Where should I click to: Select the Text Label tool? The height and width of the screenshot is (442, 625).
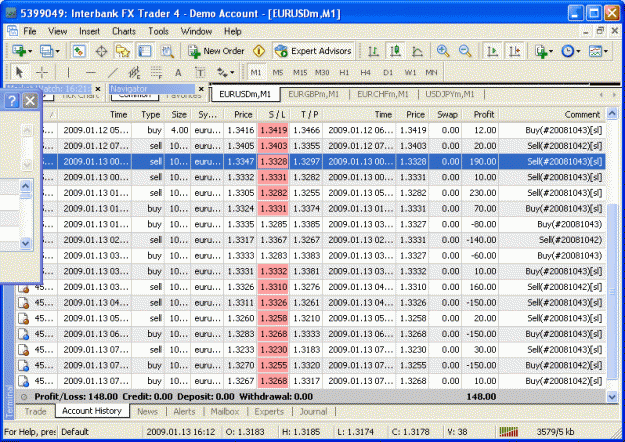point(200,73)
